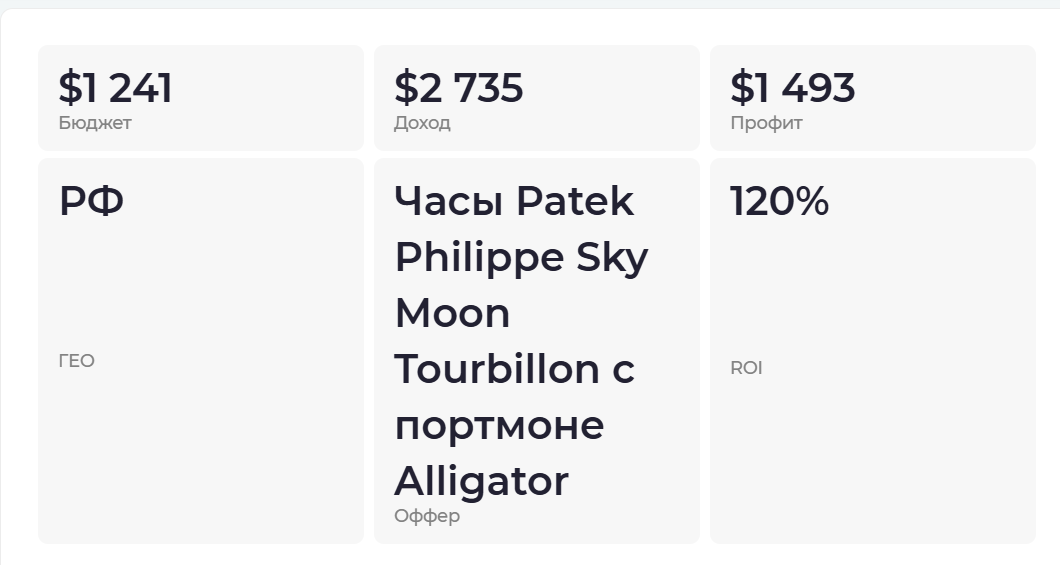The width and height of the screenshot is (1060, 565).
Task: Click the word Patek in the offer title
Action: (575, 202)
